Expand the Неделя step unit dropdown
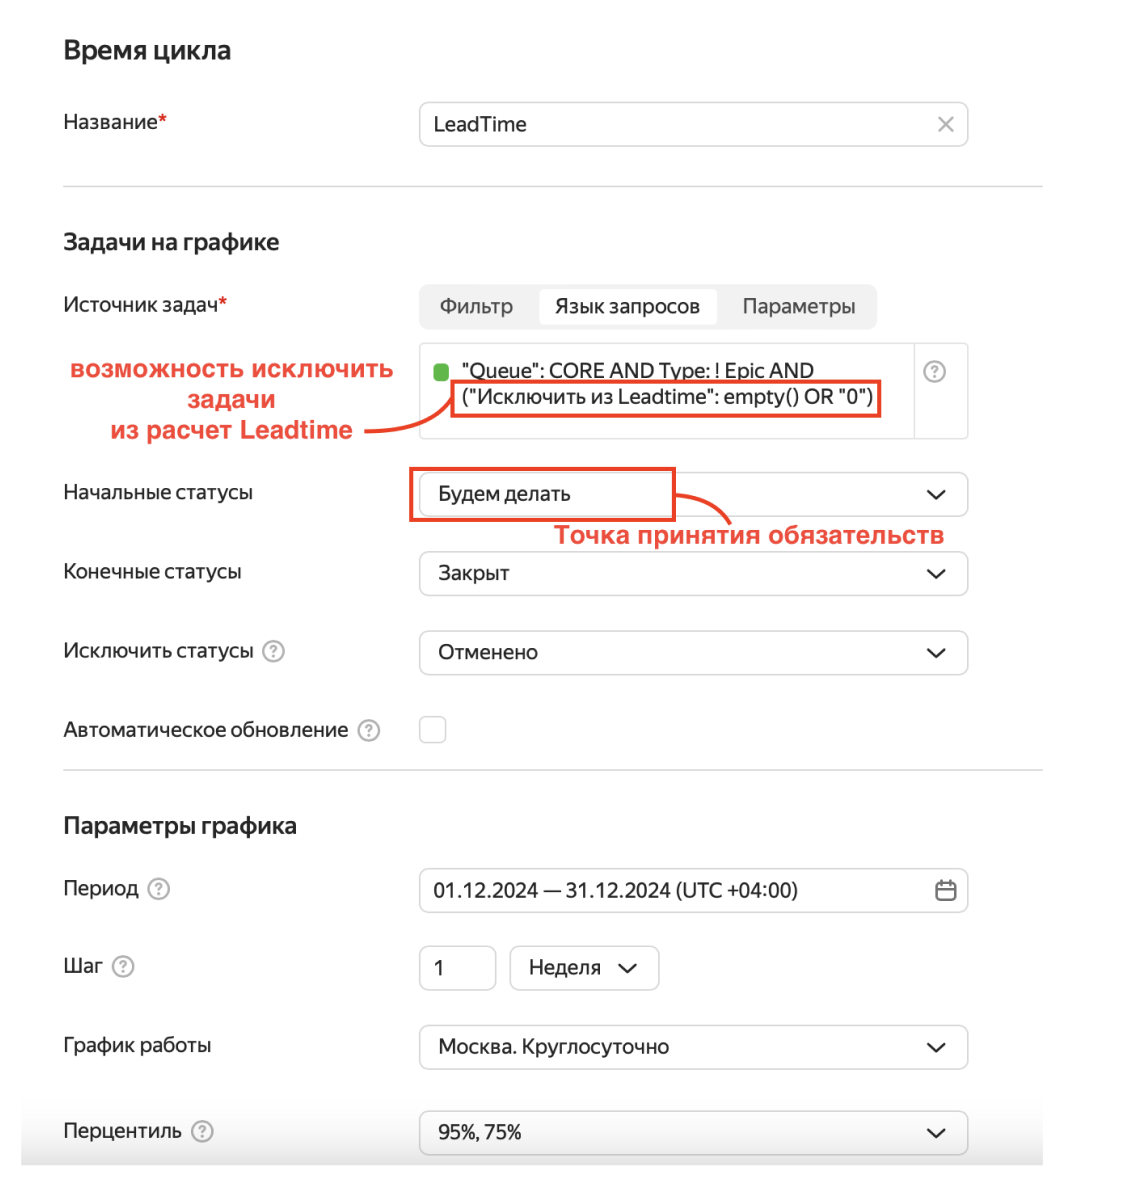This screenshot has height=1192, width=1124. point(584,967)
